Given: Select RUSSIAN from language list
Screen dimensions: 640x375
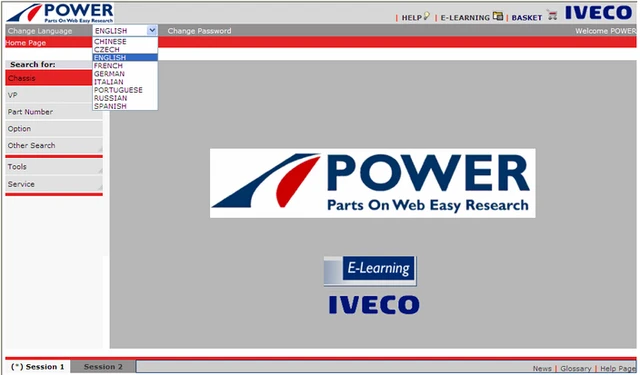Looking at the screenshot, I should pyautogui.click(x=125, y=98).
